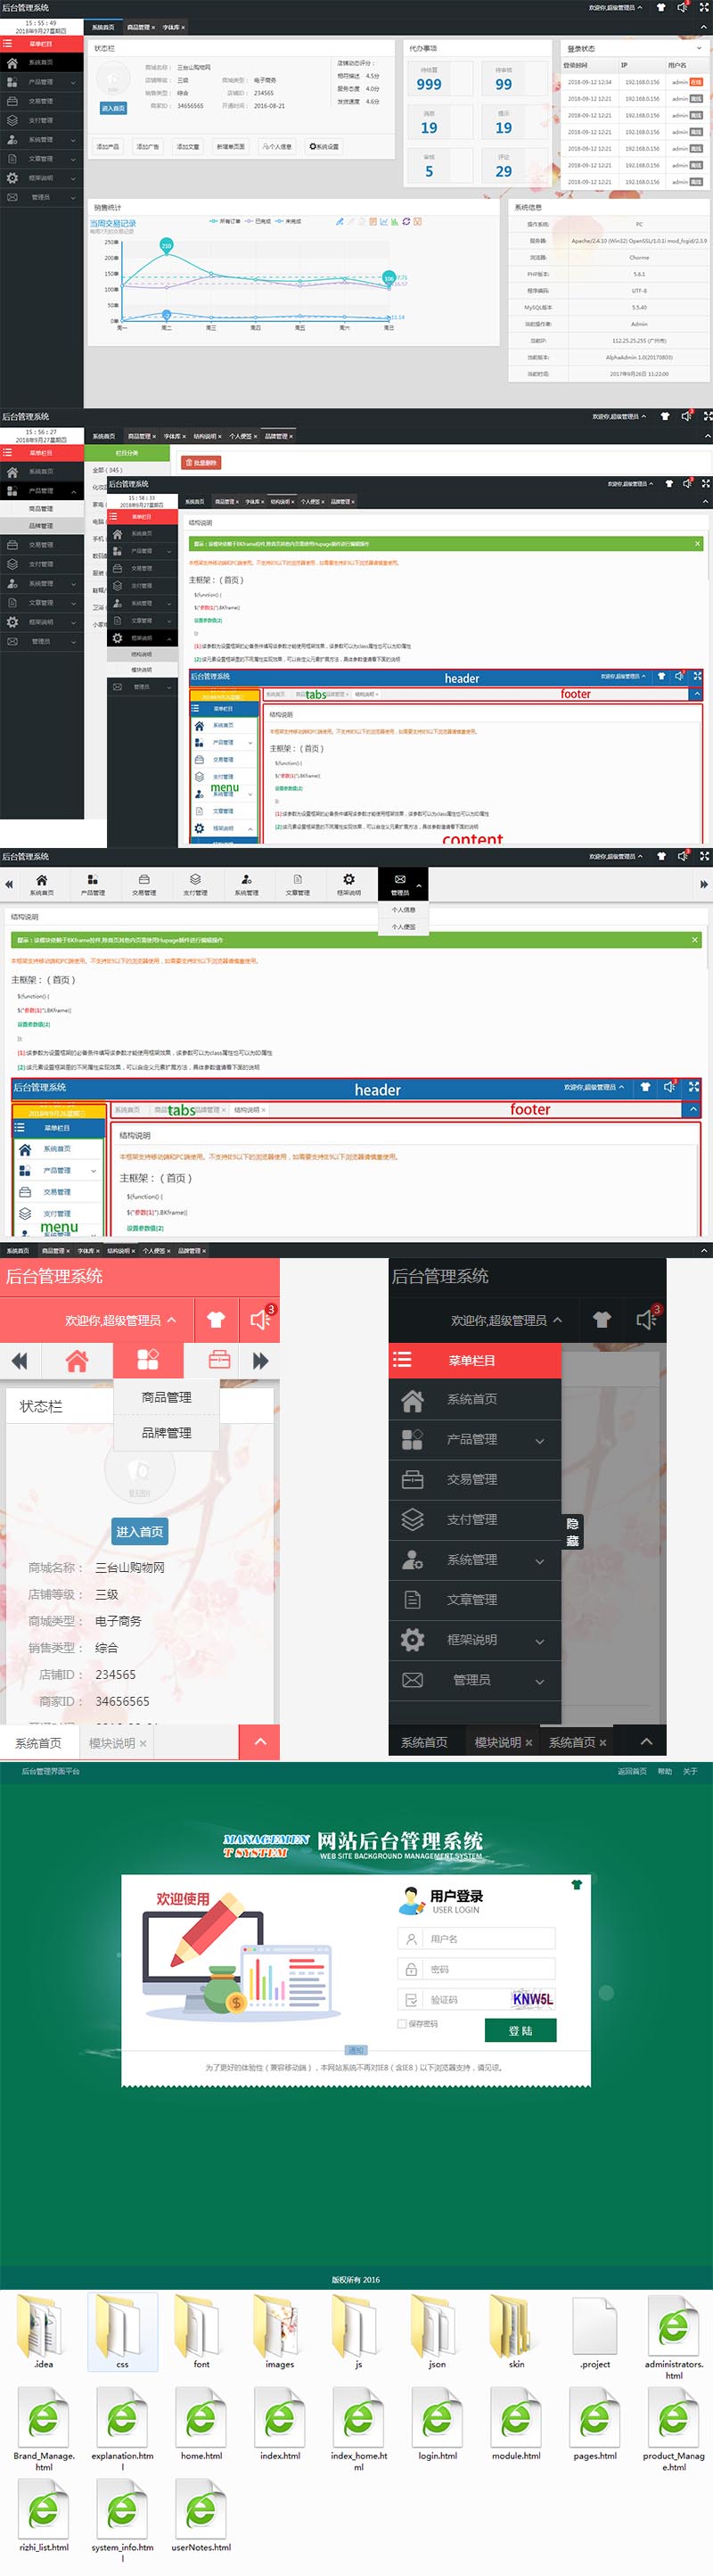Expand 管理员 in dark mobile menu
Image resolution: width=713 pixels, height=2576 pixels.
[x=540, y=1681]
